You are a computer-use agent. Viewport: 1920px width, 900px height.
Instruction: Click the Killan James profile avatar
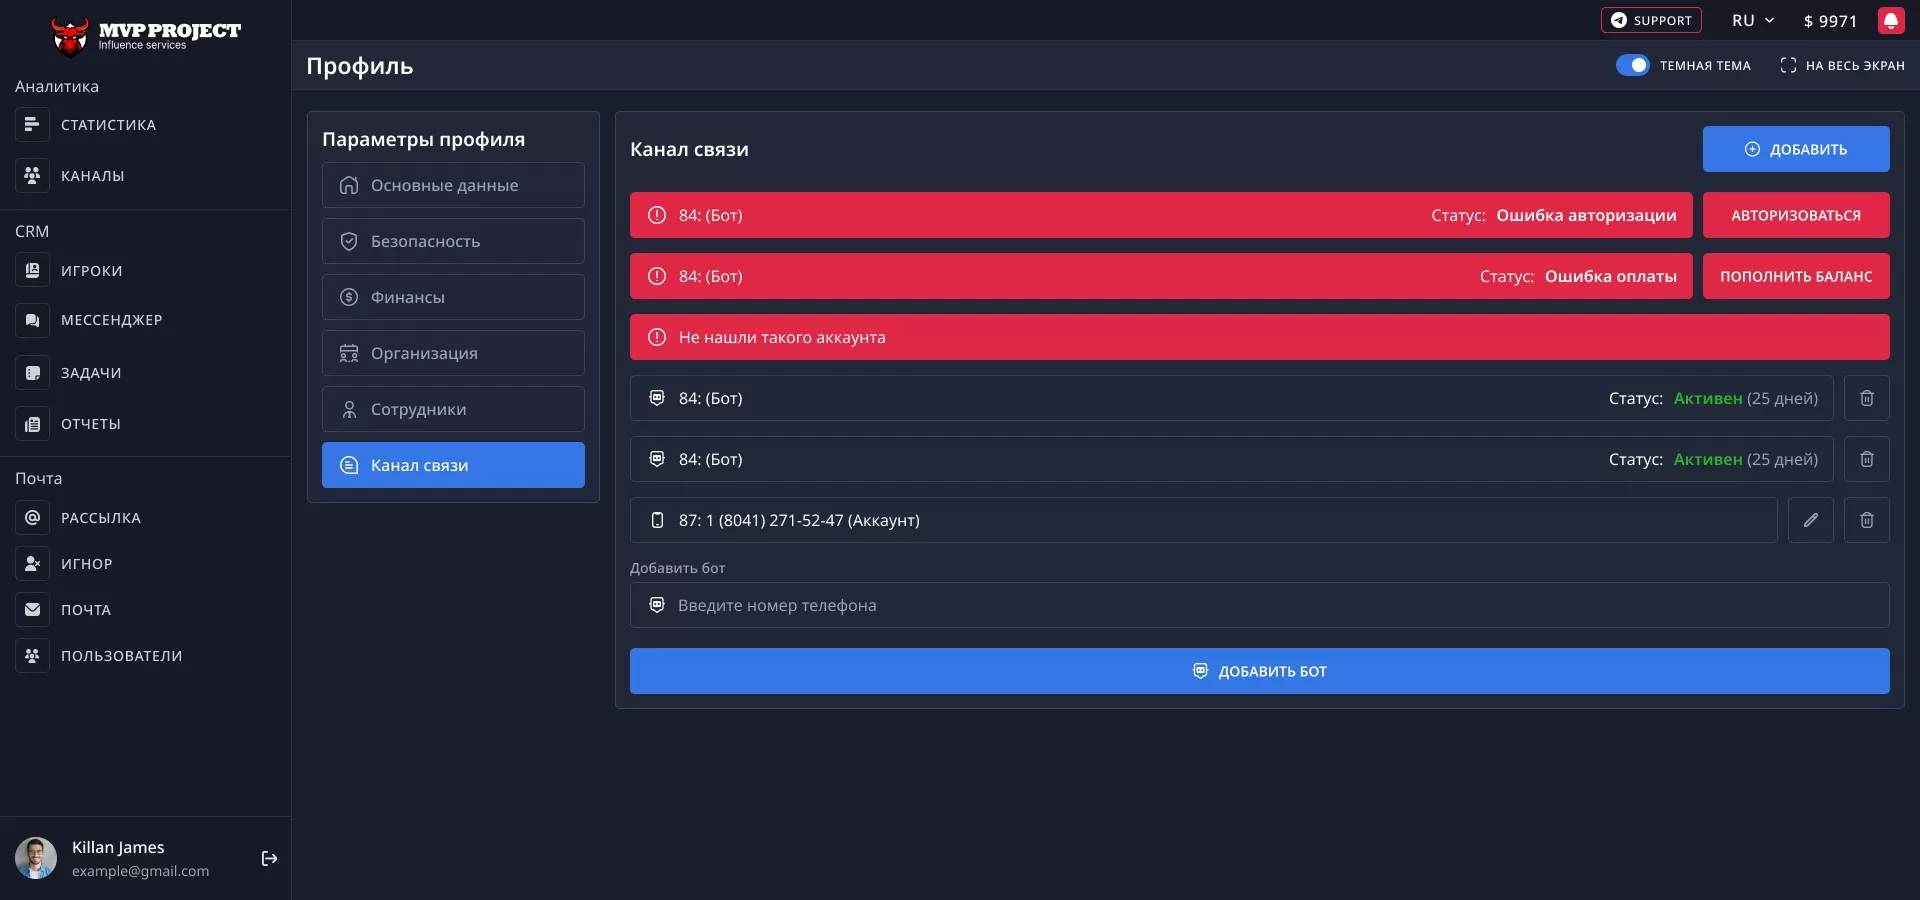[x=36, y=858]
